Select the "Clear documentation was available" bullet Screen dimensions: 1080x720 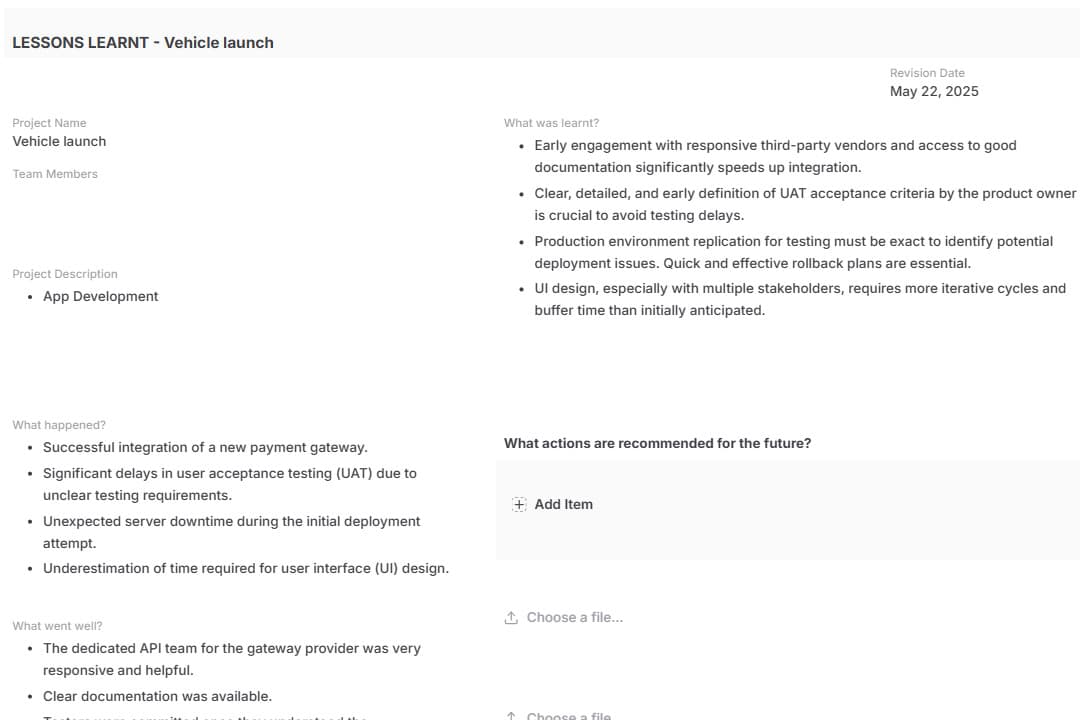(157, 697)
